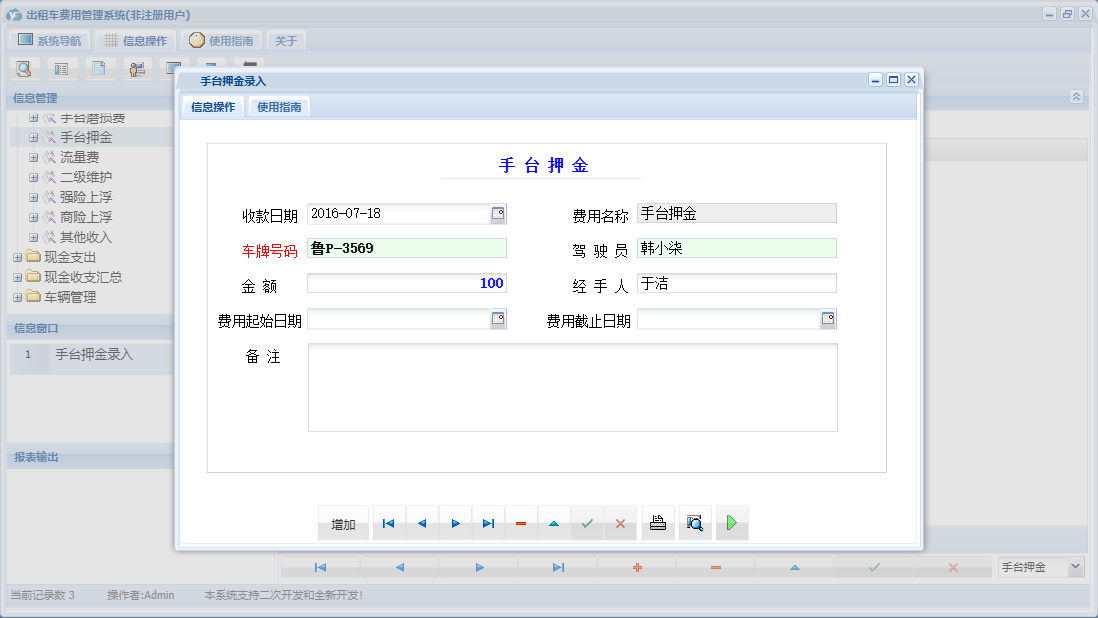The height and width of the screenshot is (618, 1098).
Task: Open print preview in the dialog toolbar
Action: (x=695, y=522)
